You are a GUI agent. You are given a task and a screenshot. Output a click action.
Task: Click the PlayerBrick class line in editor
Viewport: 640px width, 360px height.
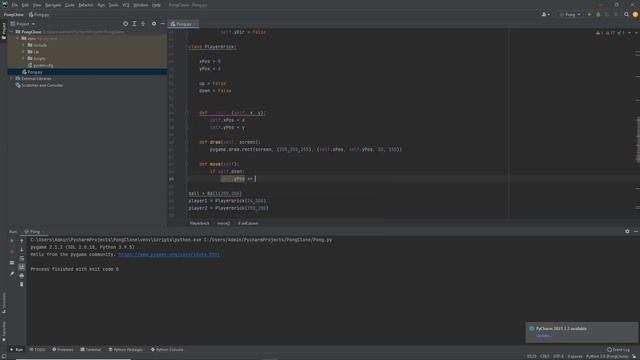(x=212, y=47)
